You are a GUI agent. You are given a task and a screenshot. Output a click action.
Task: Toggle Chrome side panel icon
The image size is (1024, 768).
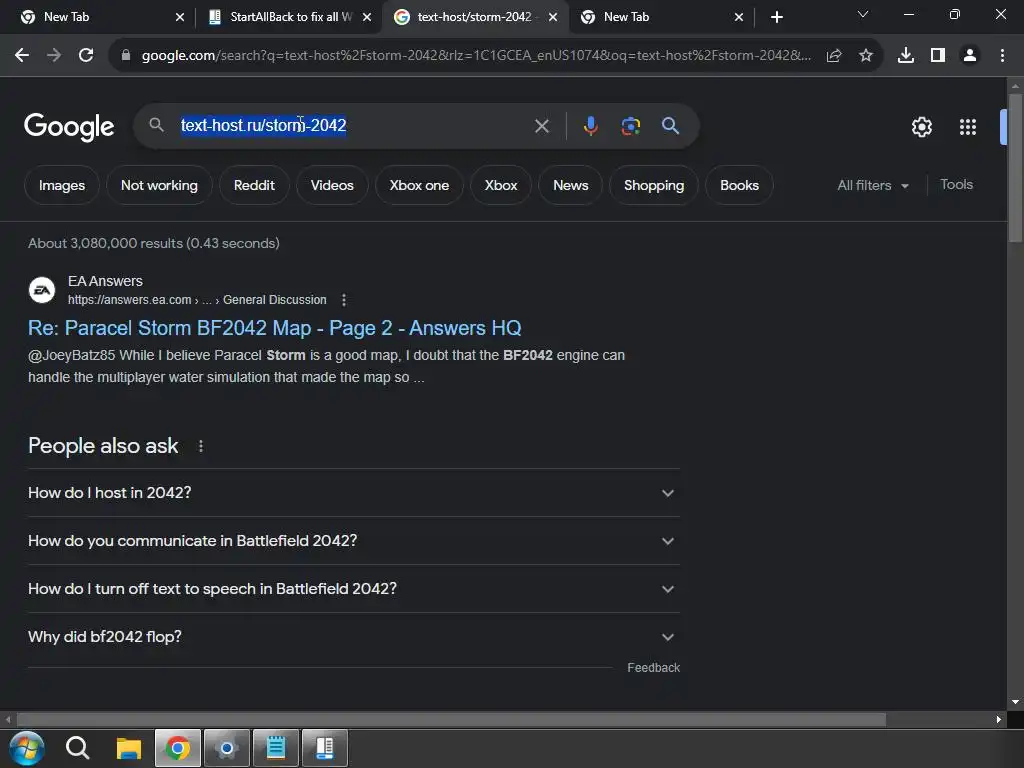click(x=937, y=56)
